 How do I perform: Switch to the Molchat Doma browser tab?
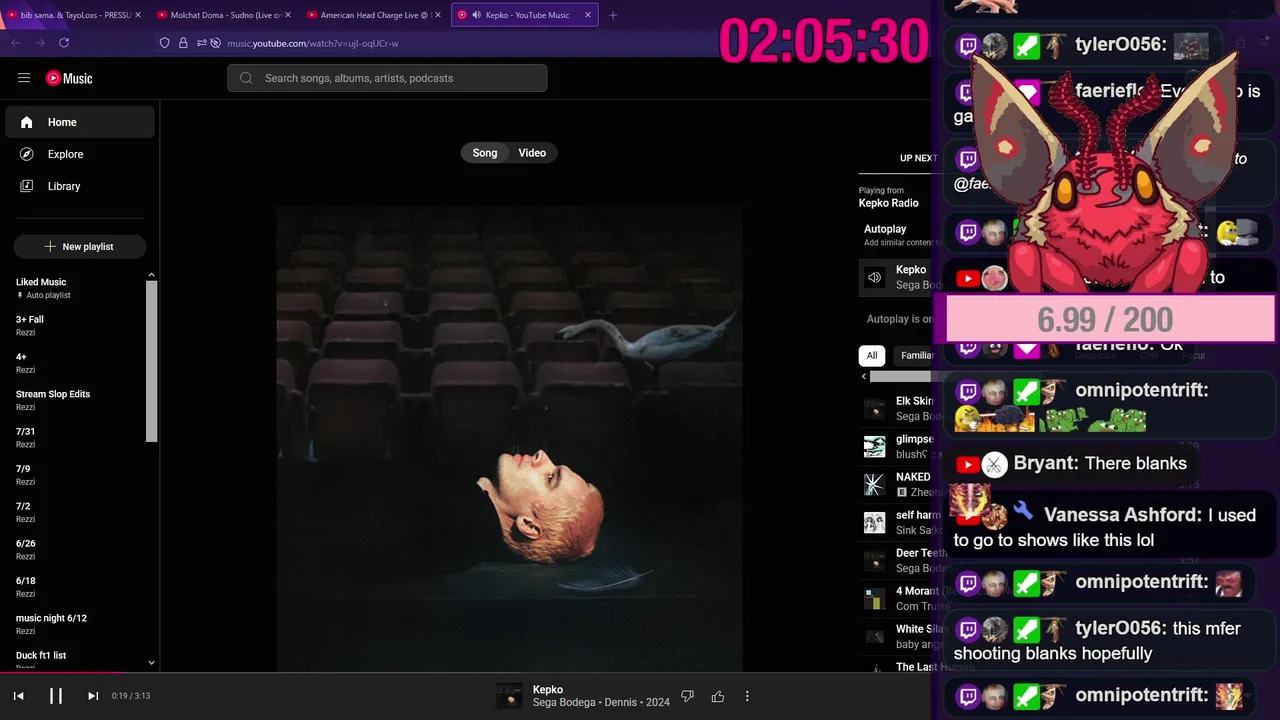click(x=225, y=15)
